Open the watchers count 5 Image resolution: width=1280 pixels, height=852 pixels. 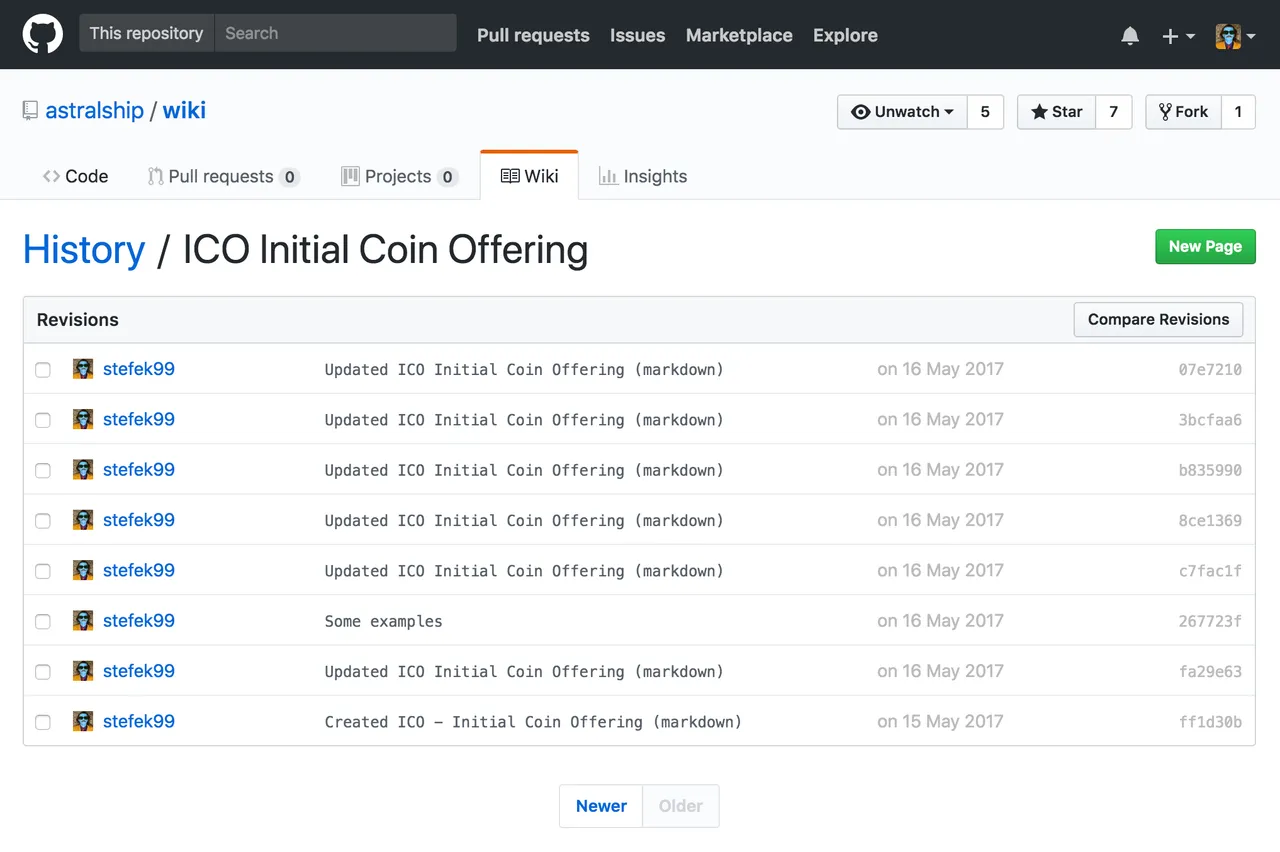point(985,112)
